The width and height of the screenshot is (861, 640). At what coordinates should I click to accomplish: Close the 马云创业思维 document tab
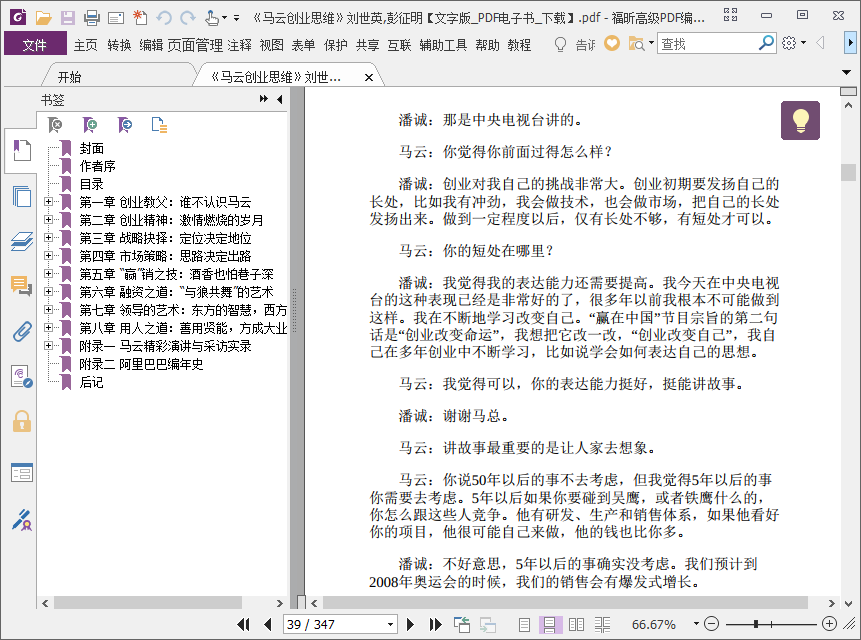[369, 77]
